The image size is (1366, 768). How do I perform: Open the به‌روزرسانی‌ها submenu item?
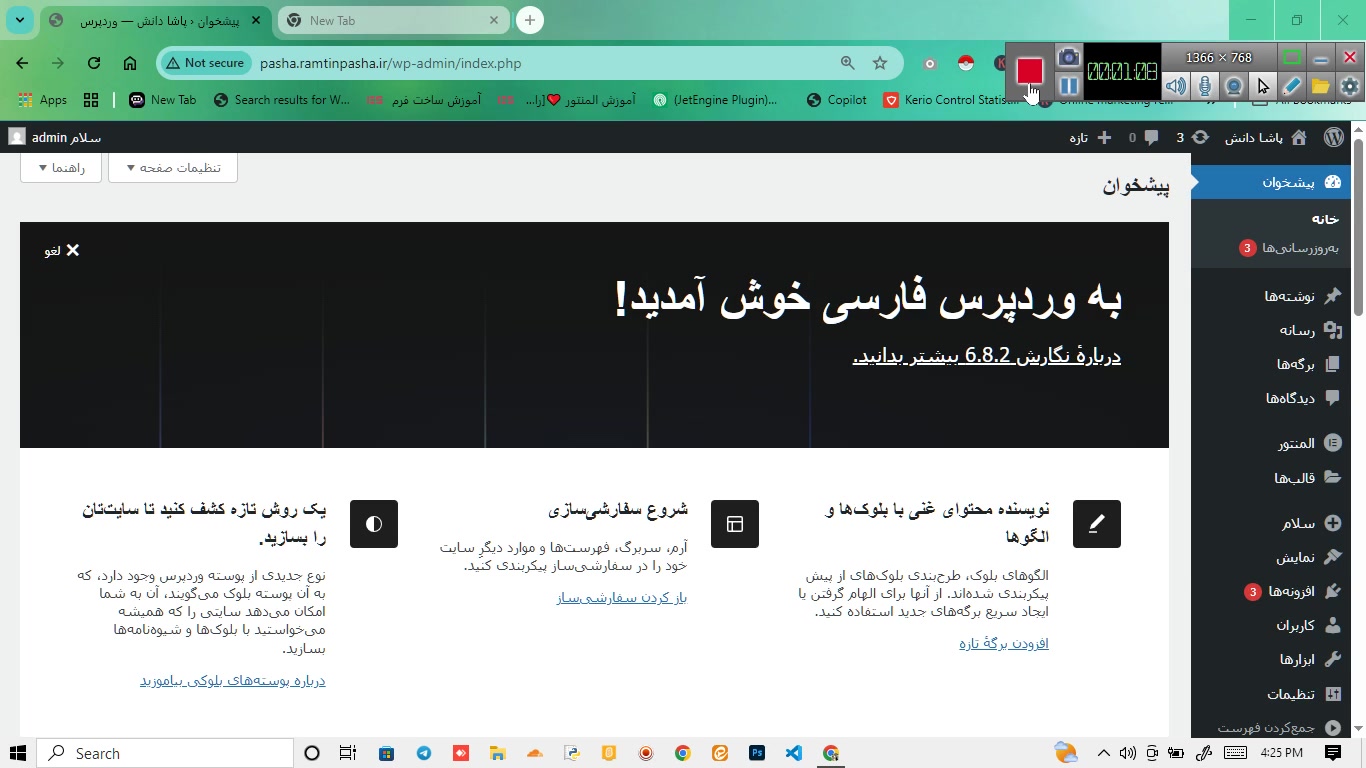click(x=1289, y=248)
